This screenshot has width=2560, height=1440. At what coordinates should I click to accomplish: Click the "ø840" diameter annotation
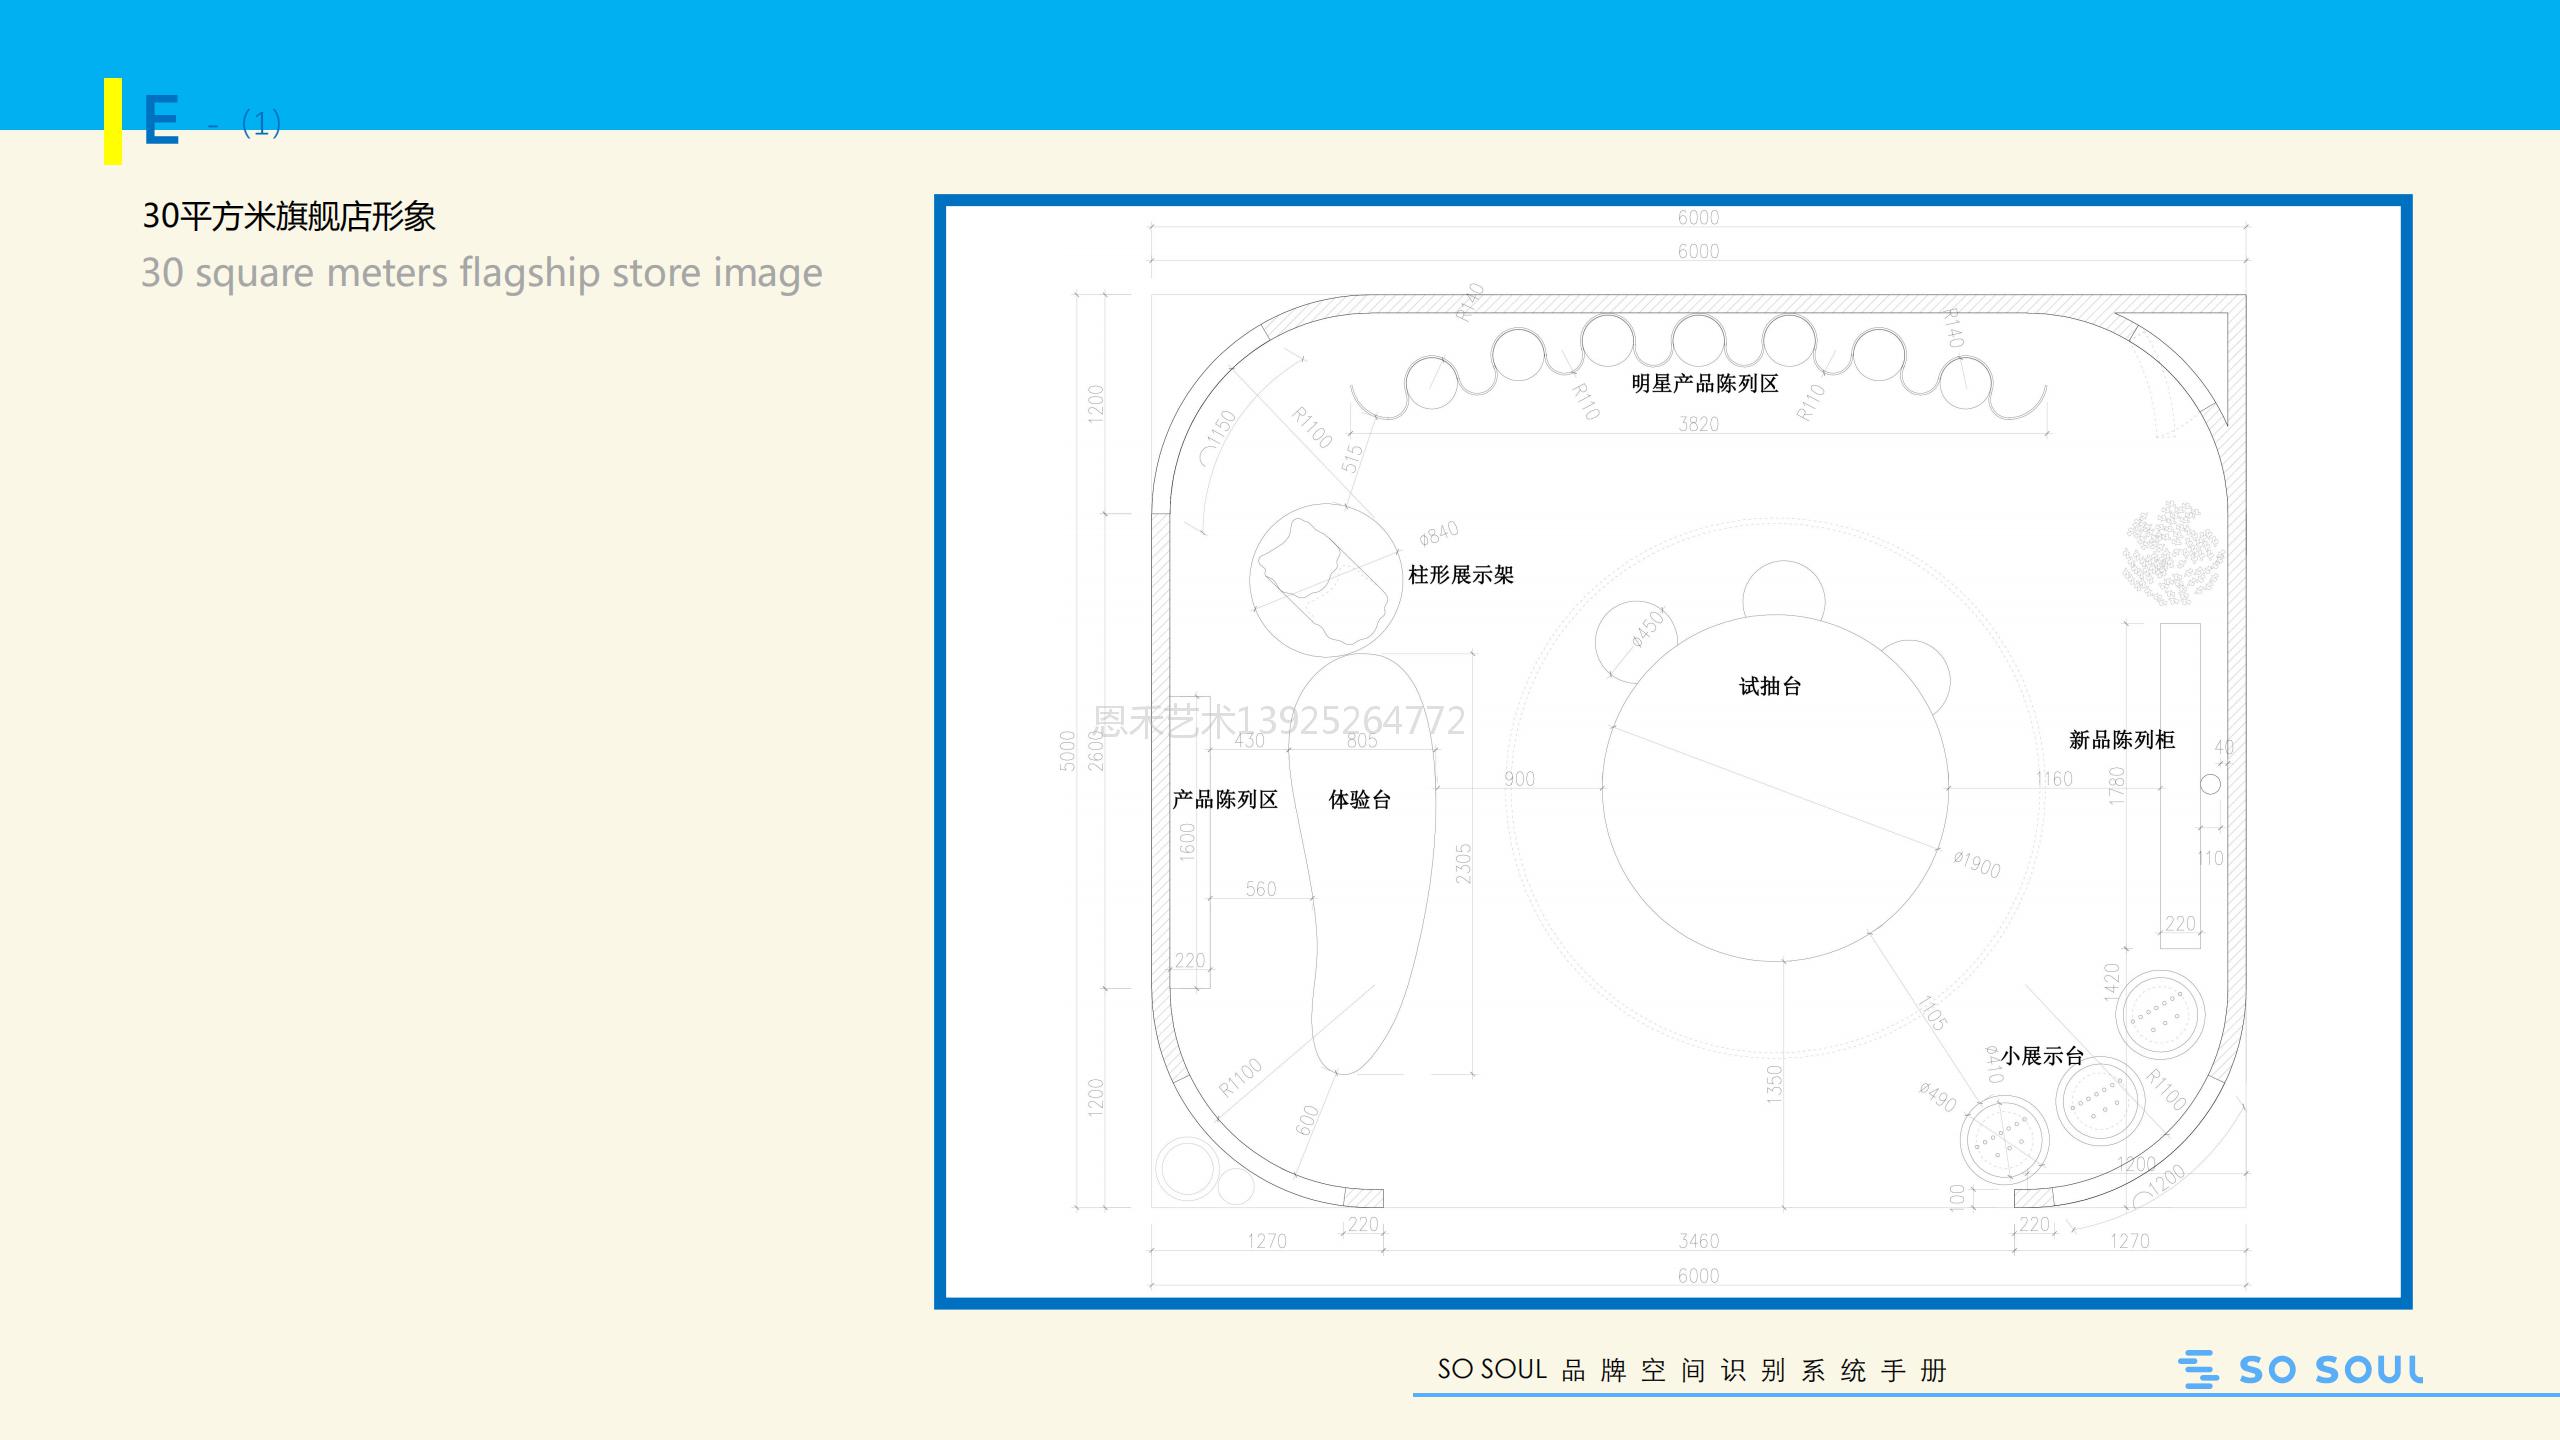click(x=1439, y=533)
